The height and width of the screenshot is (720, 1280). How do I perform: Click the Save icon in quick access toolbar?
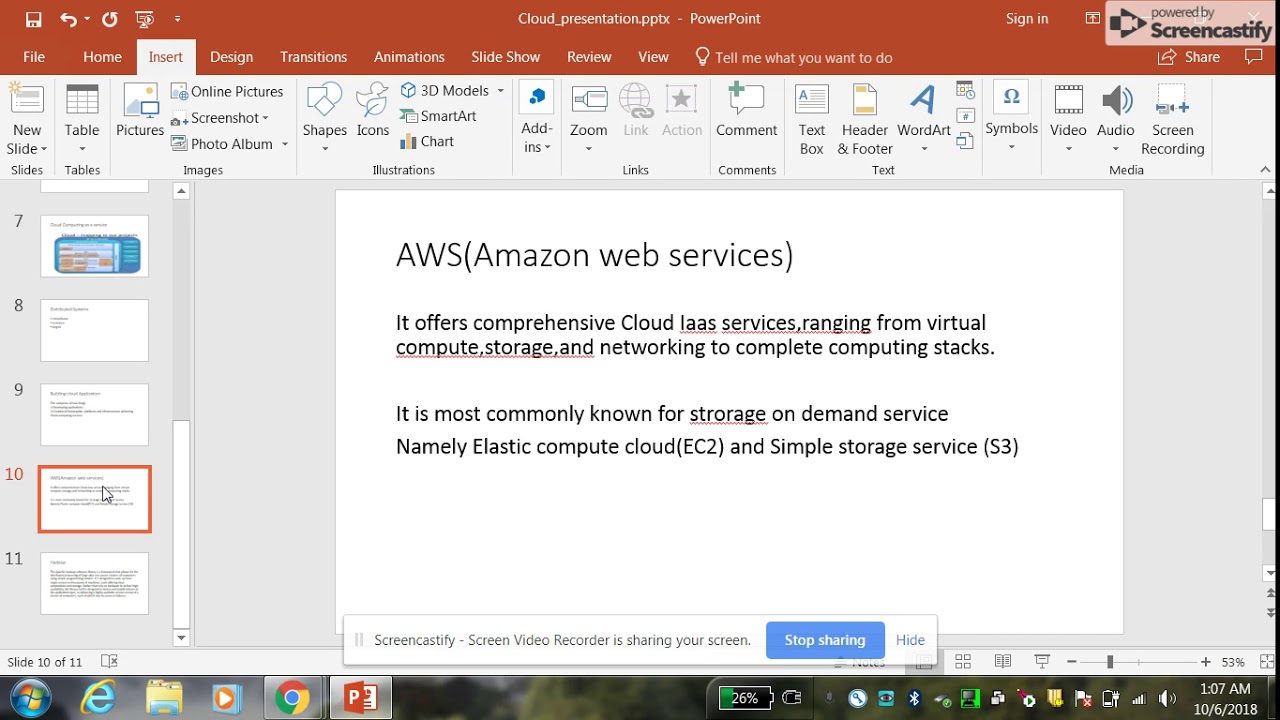point(34,19)
